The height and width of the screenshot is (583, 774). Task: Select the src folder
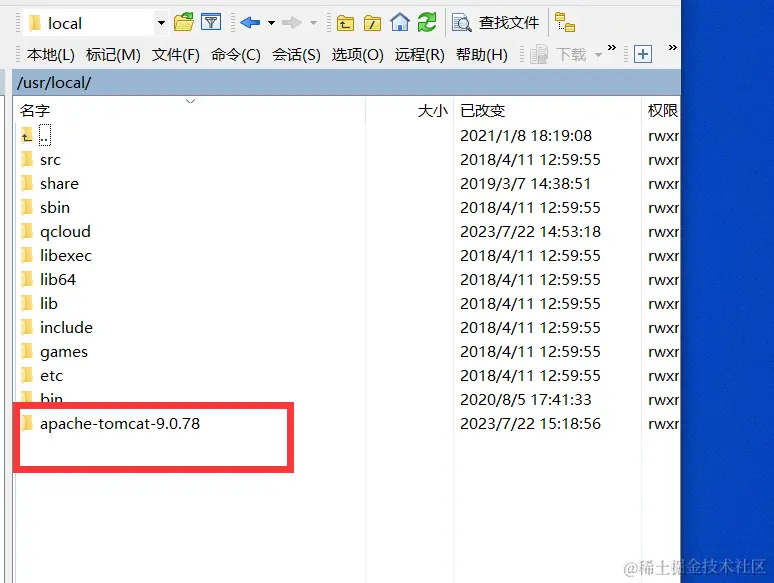point(50,159)
